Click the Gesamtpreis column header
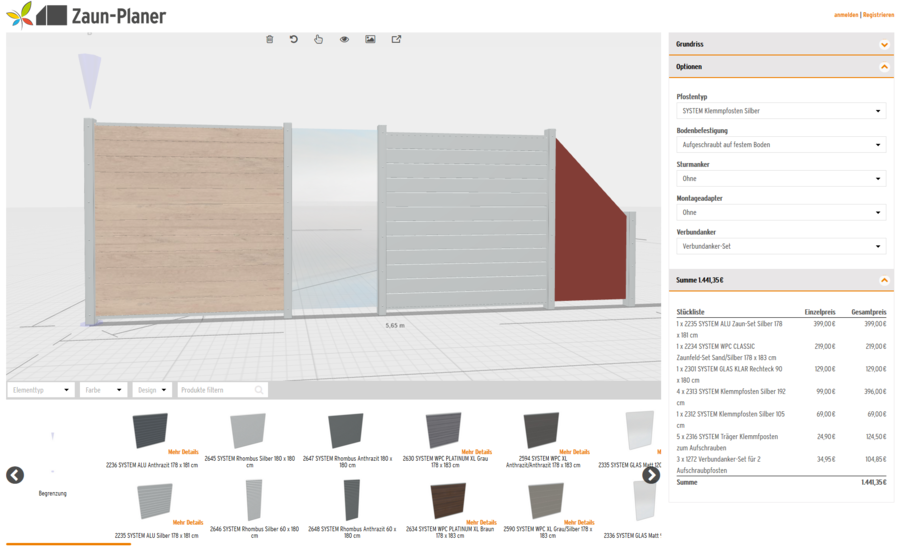Screen dimensions: 900x558 pos(868,312)
